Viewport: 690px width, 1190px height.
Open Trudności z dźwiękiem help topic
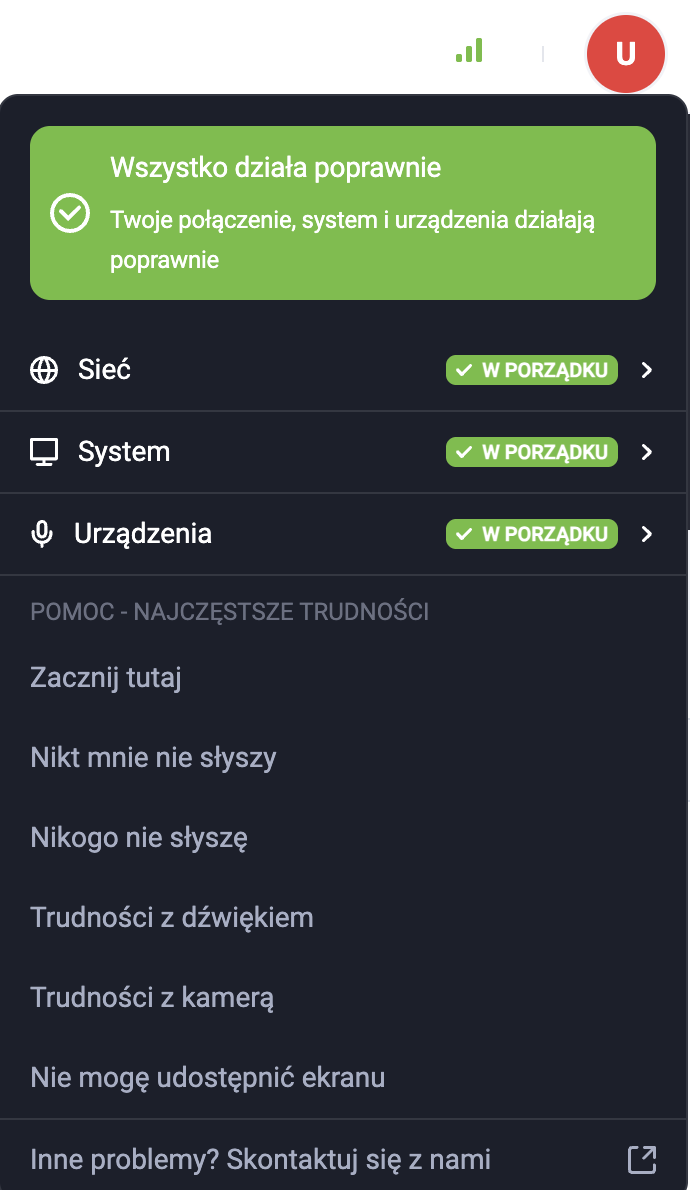172,918
